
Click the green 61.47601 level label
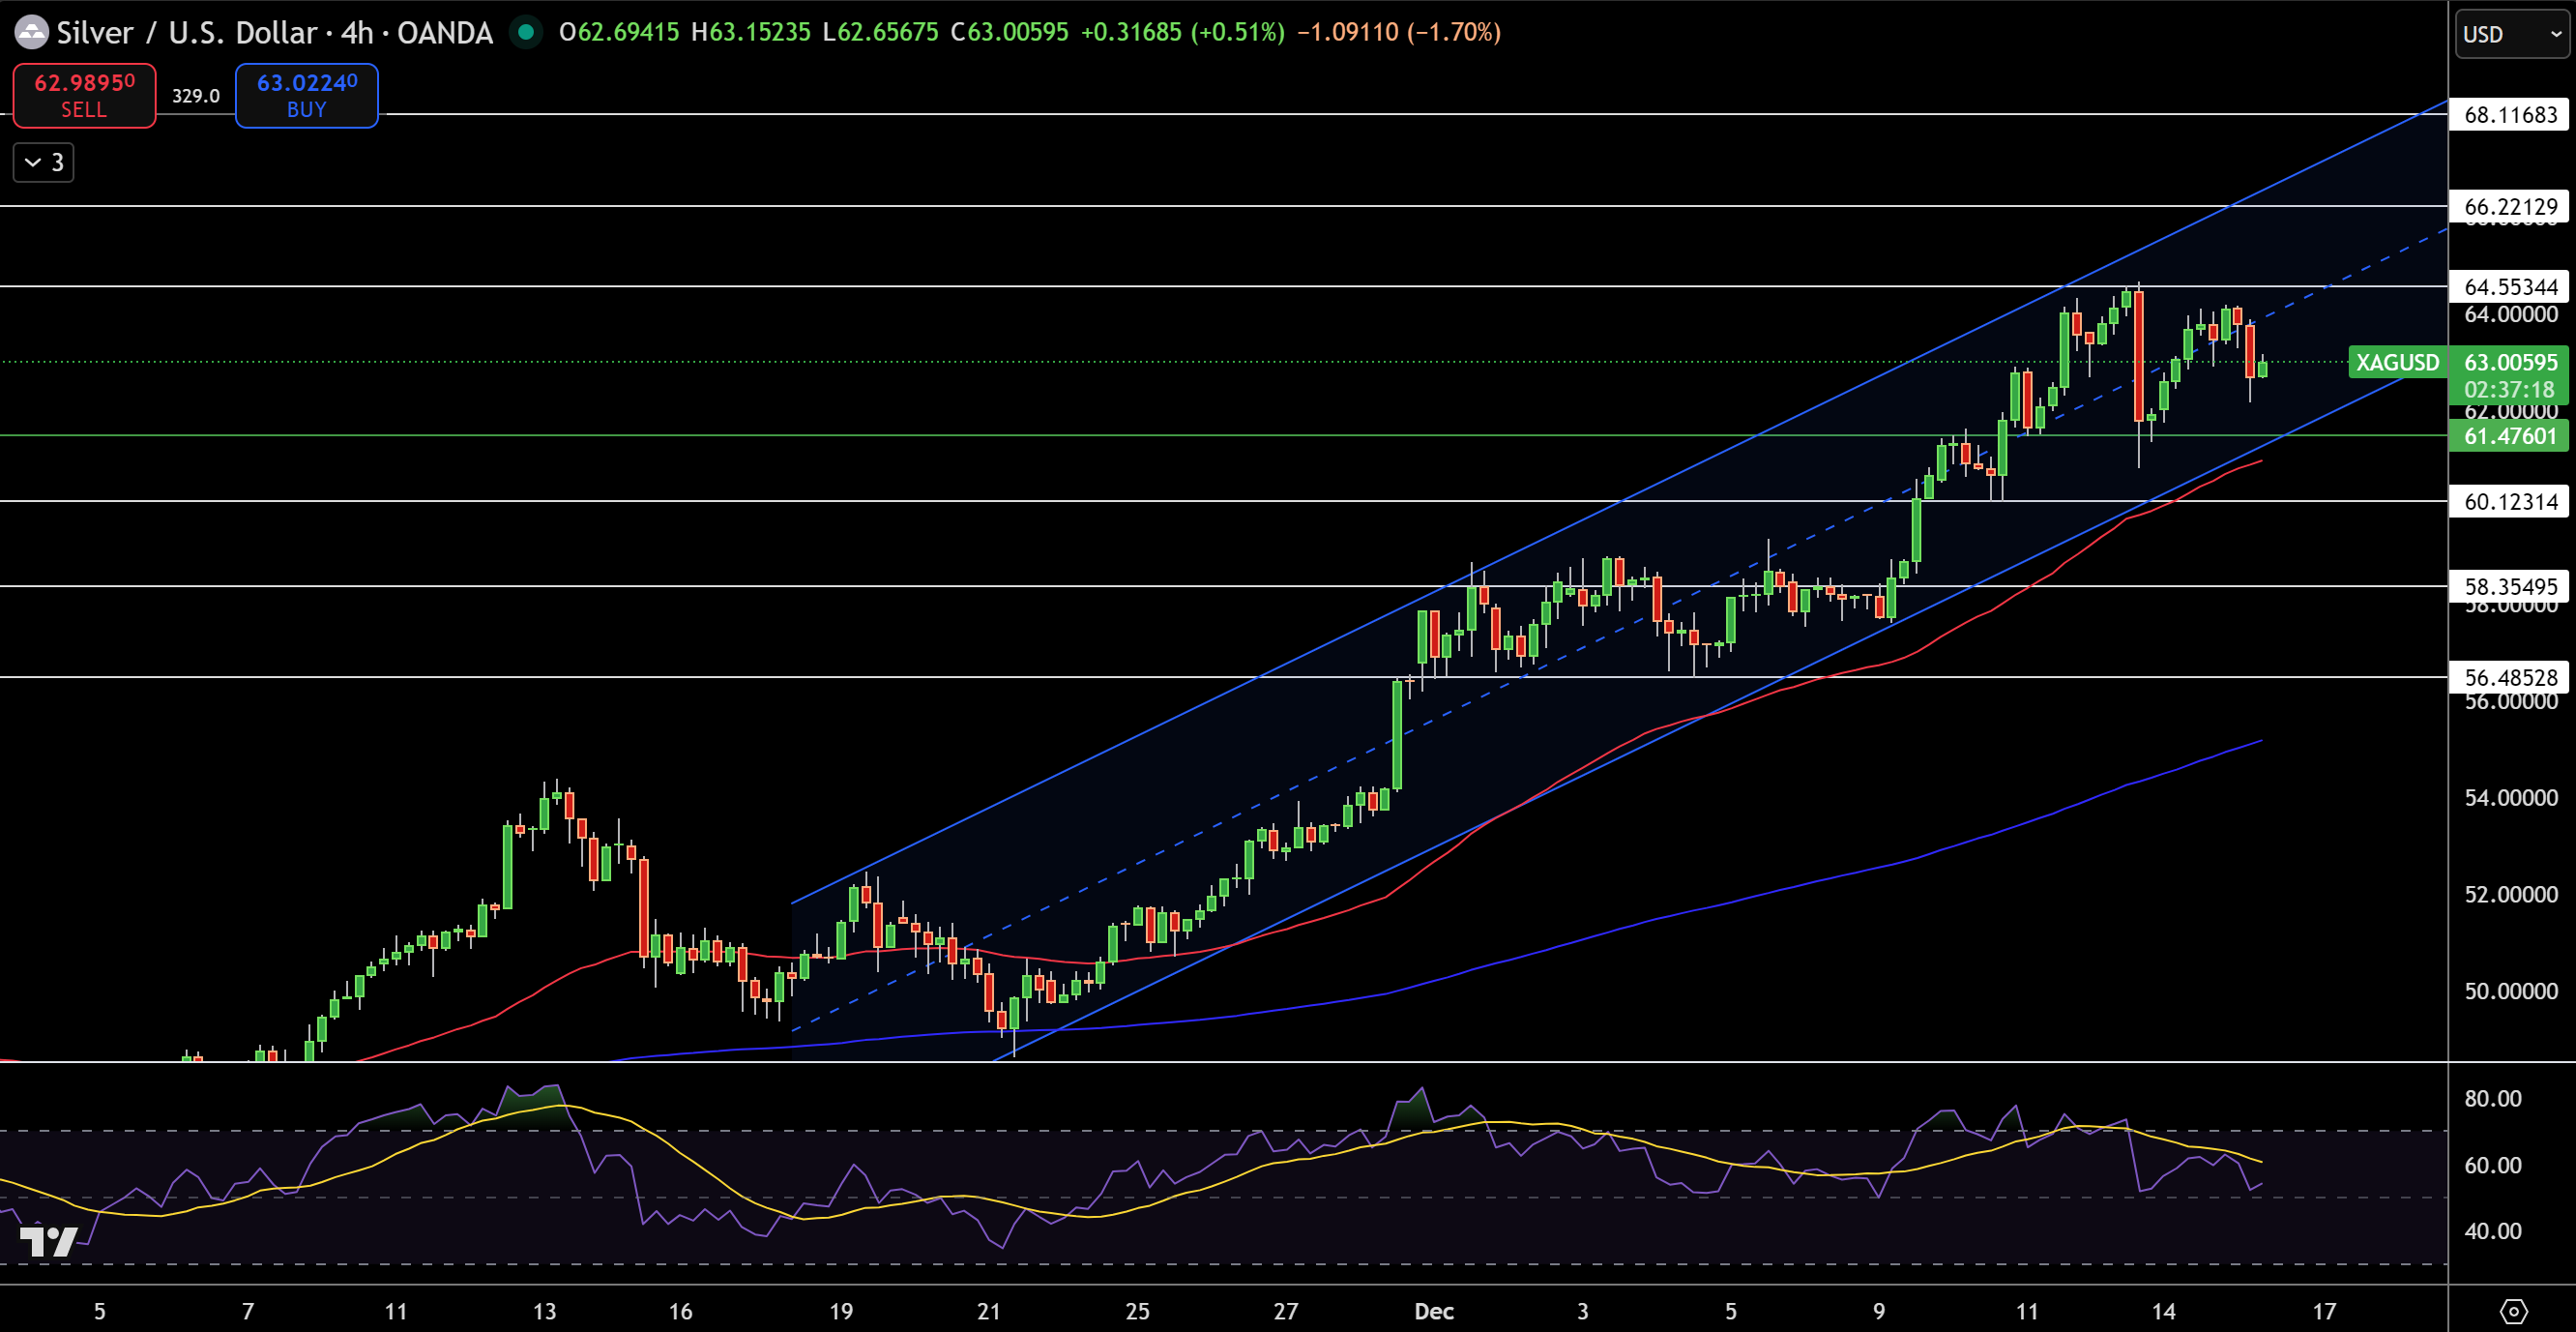tap(2509, 436)
